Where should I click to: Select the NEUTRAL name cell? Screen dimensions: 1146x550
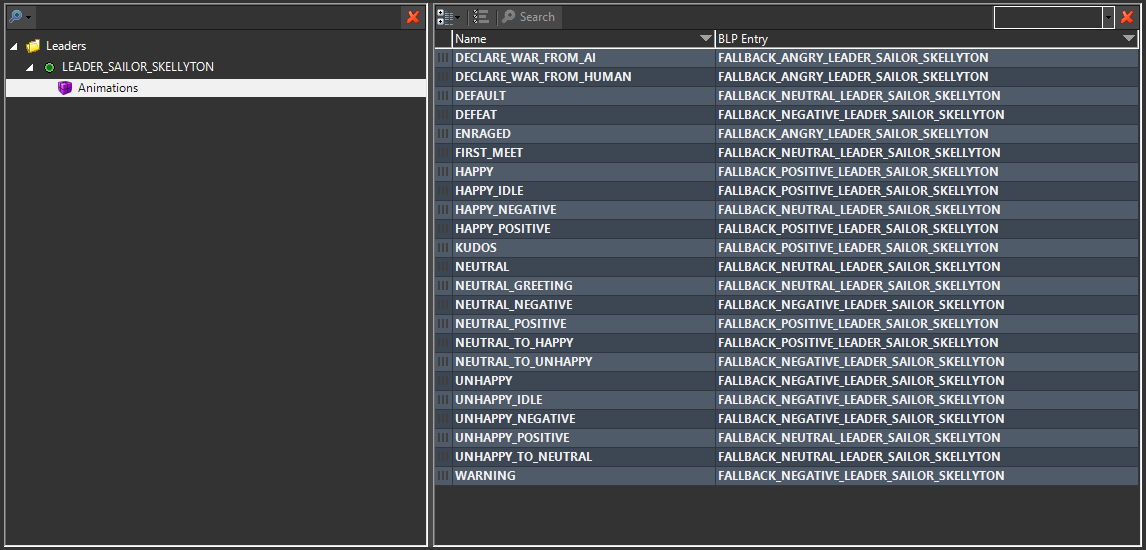[x=584, y=267]
